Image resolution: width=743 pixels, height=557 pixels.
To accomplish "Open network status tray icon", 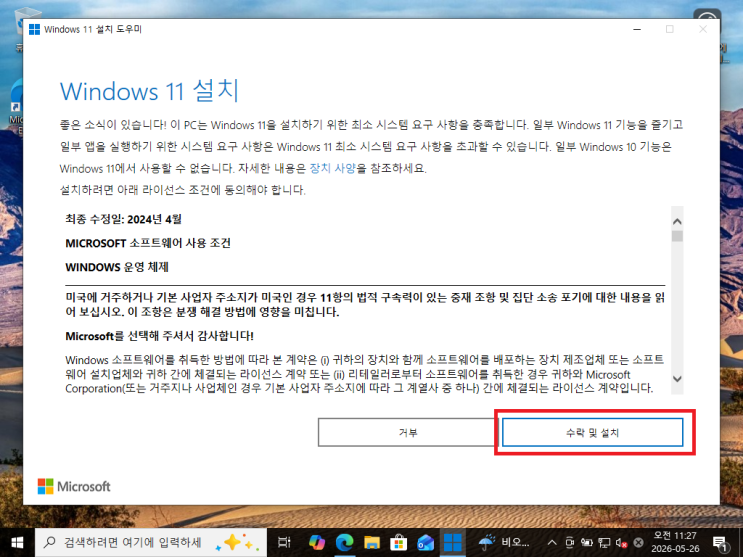I will 604,542.
